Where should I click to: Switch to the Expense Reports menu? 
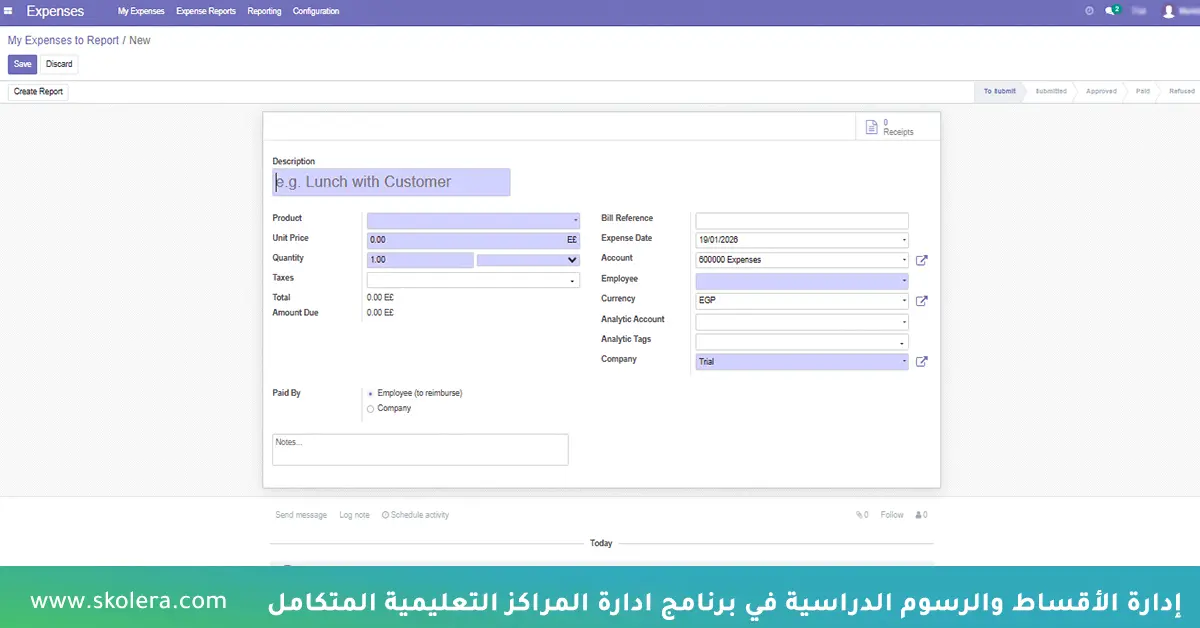tap(205, 11)
